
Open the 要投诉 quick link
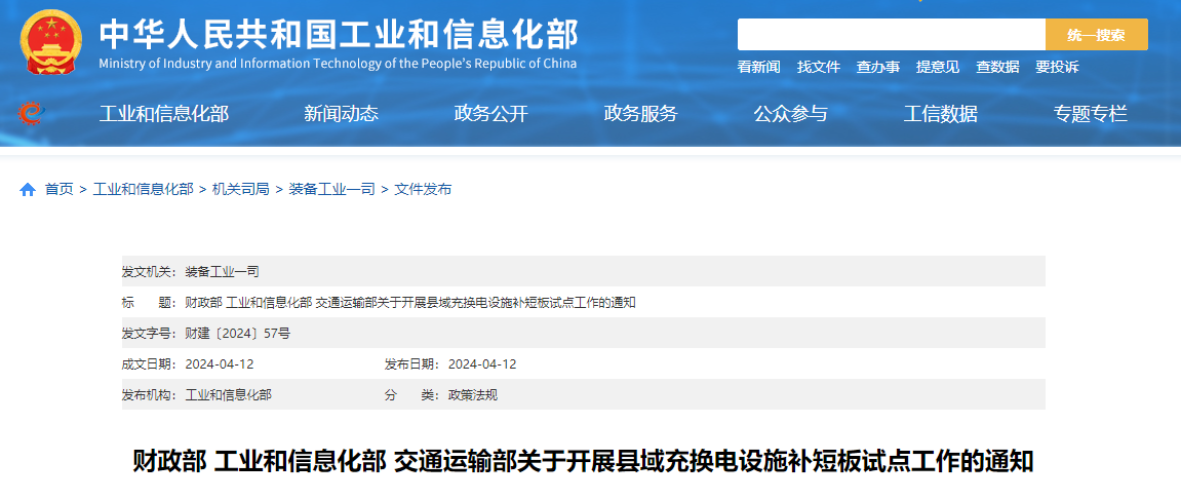1057,67
